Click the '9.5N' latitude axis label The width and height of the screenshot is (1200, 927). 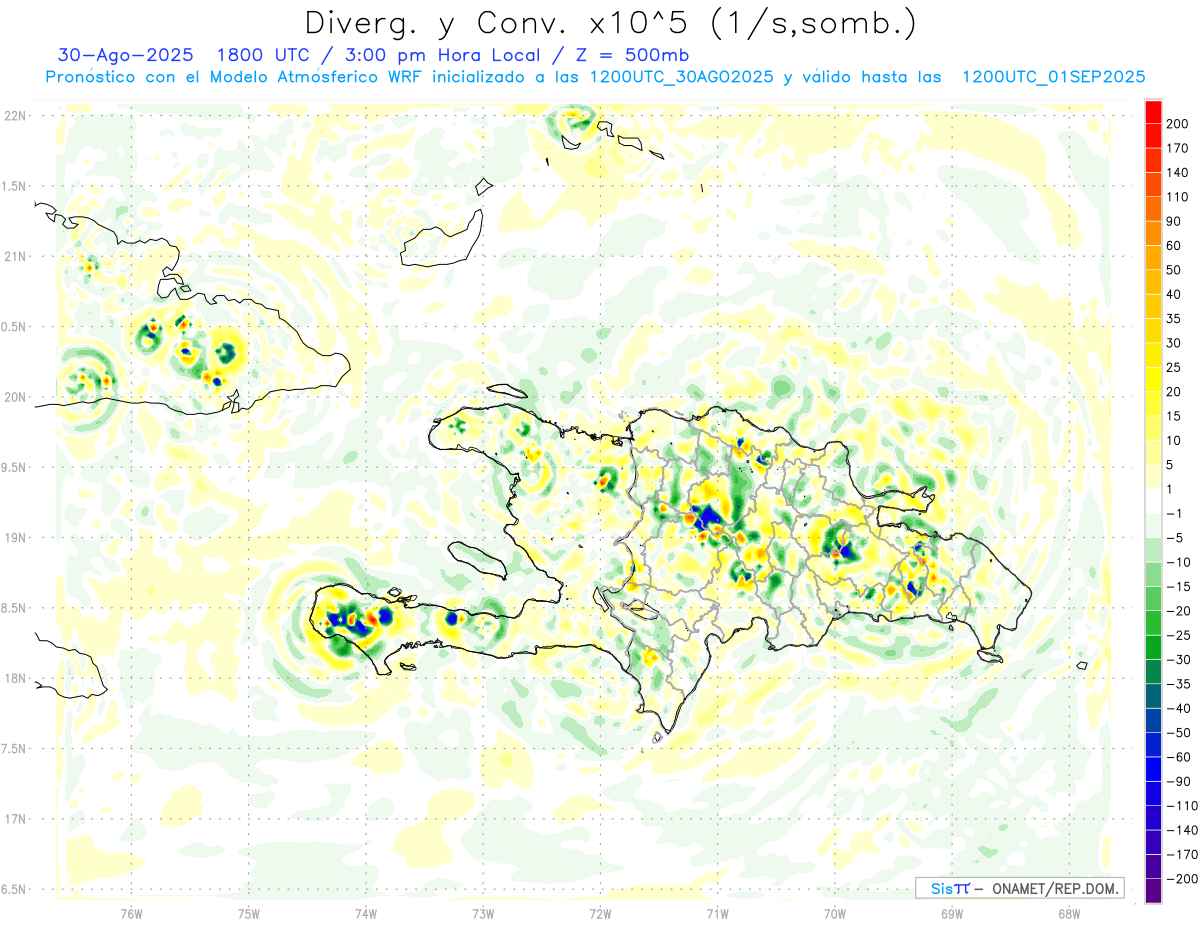click(15, 467)
